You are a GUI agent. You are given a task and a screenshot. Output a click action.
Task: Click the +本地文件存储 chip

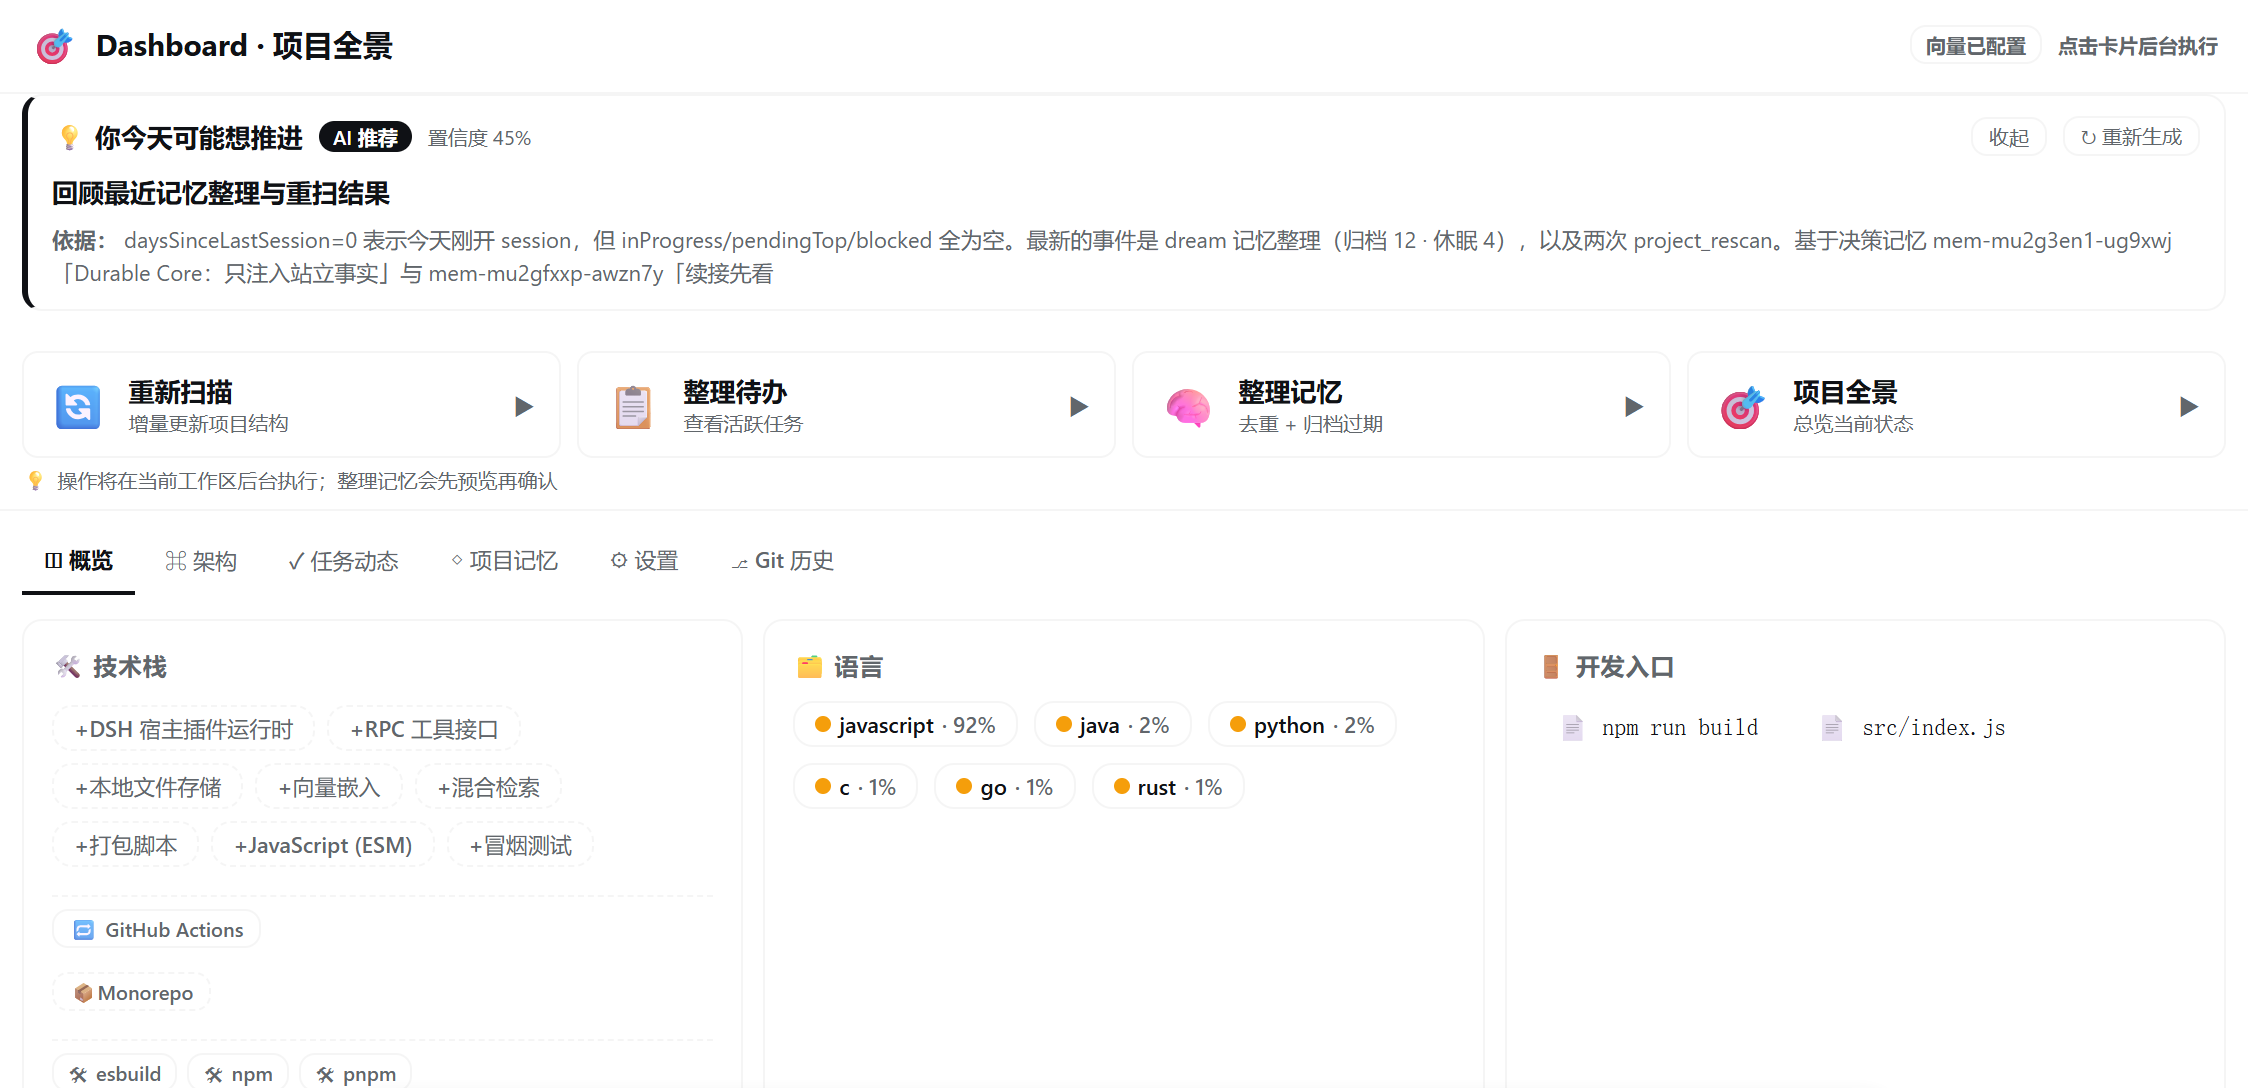point(148,787)
